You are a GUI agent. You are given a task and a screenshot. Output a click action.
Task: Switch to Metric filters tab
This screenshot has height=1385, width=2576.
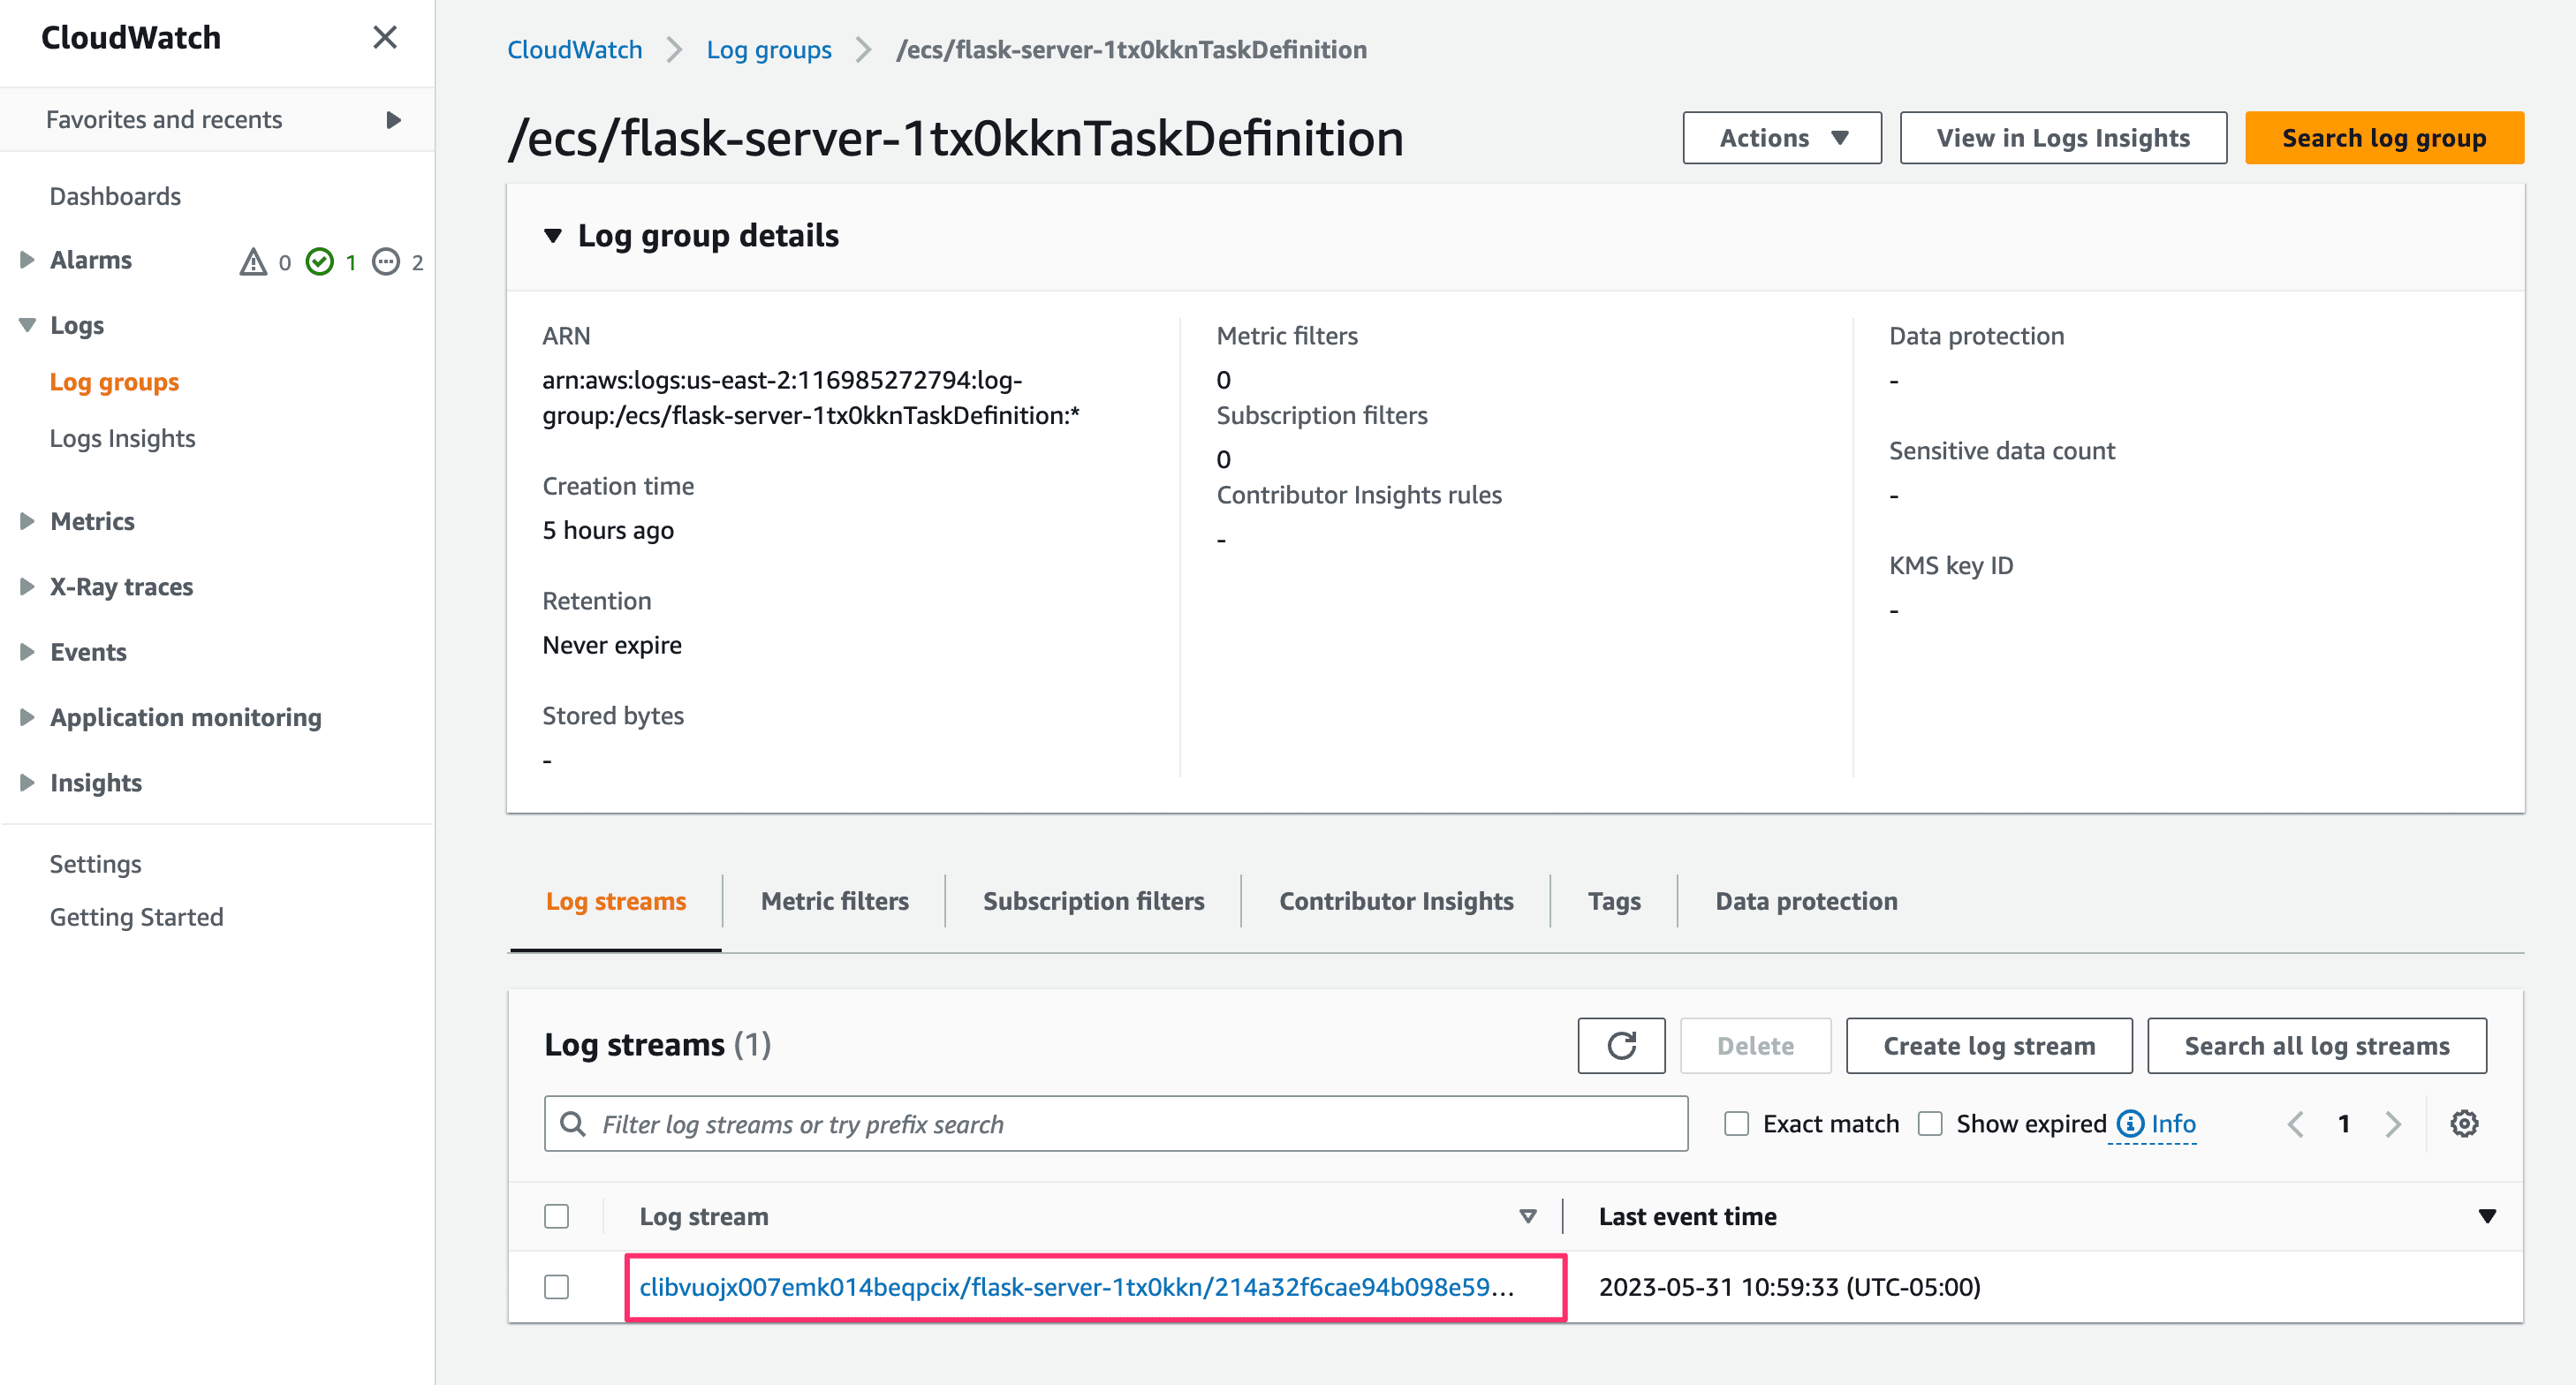click(x=834, y=901)
